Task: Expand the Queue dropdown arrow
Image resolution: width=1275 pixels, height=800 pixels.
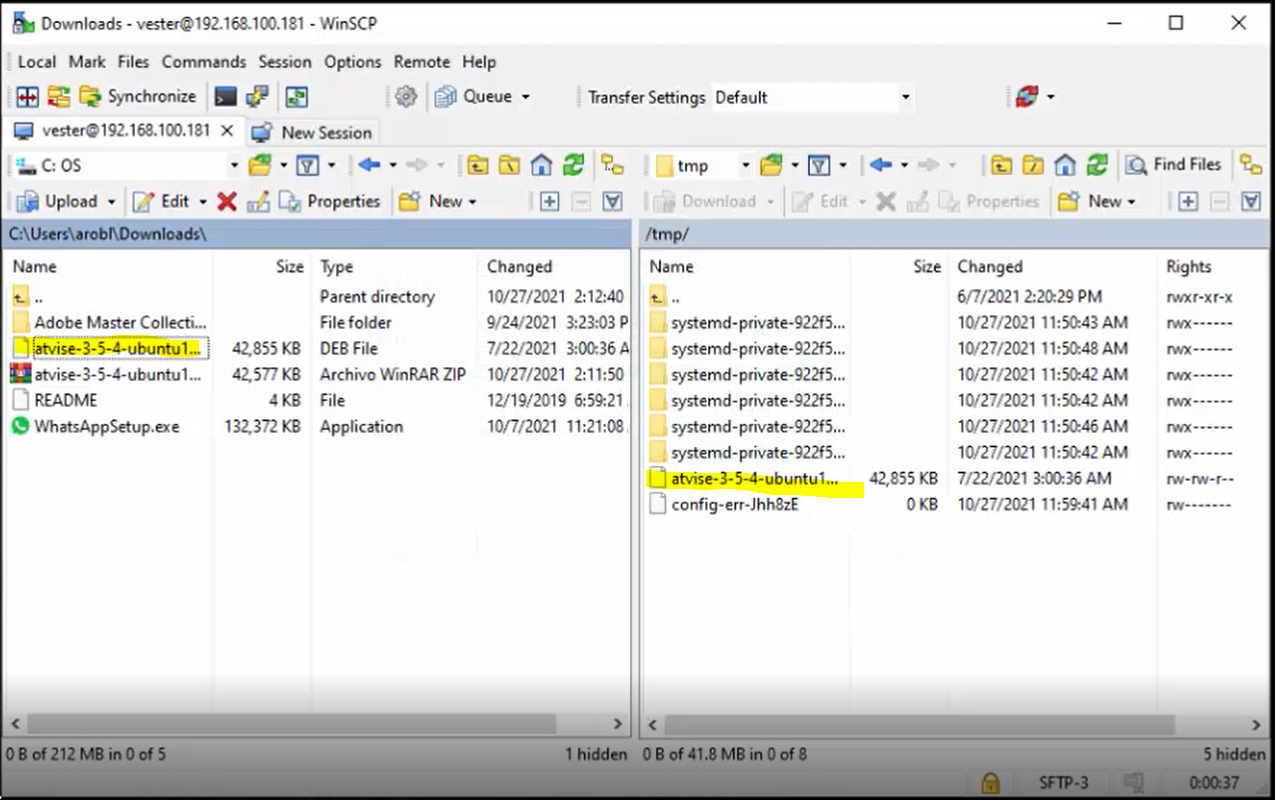Action: tap(525, 97)
